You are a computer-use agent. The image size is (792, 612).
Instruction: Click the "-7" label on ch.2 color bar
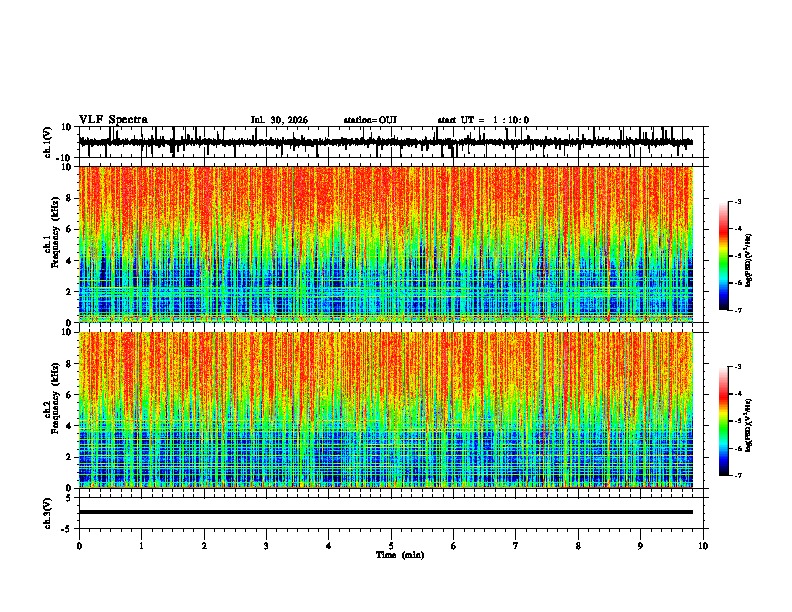(738, 475)
